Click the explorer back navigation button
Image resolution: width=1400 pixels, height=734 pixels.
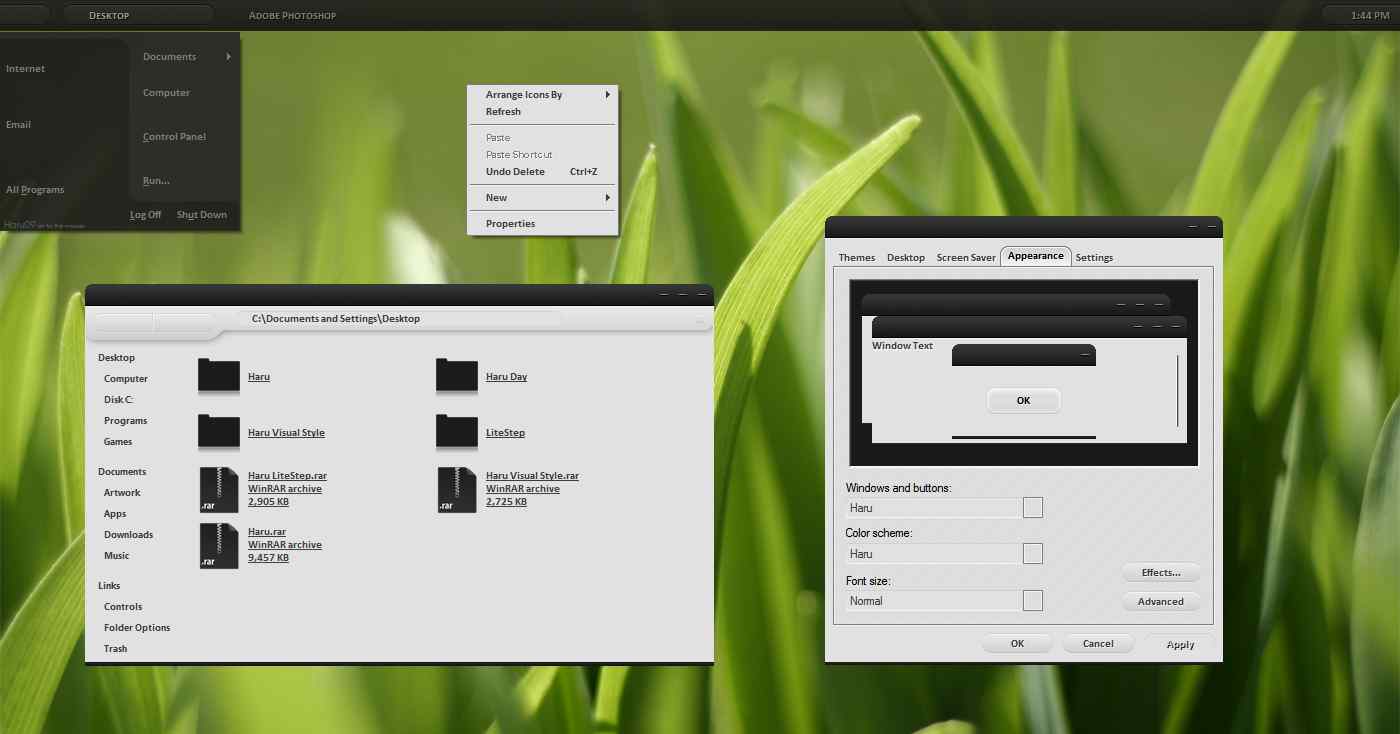(x=122, y=322)
